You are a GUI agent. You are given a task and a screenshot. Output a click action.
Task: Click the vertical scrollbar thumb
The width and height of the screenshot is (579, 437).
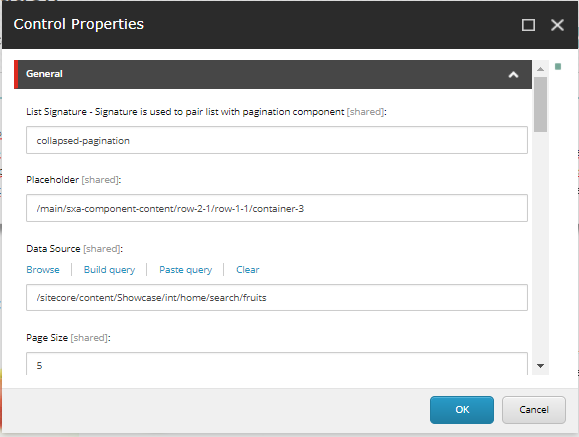pyautogui.click(x=541, y=104)
